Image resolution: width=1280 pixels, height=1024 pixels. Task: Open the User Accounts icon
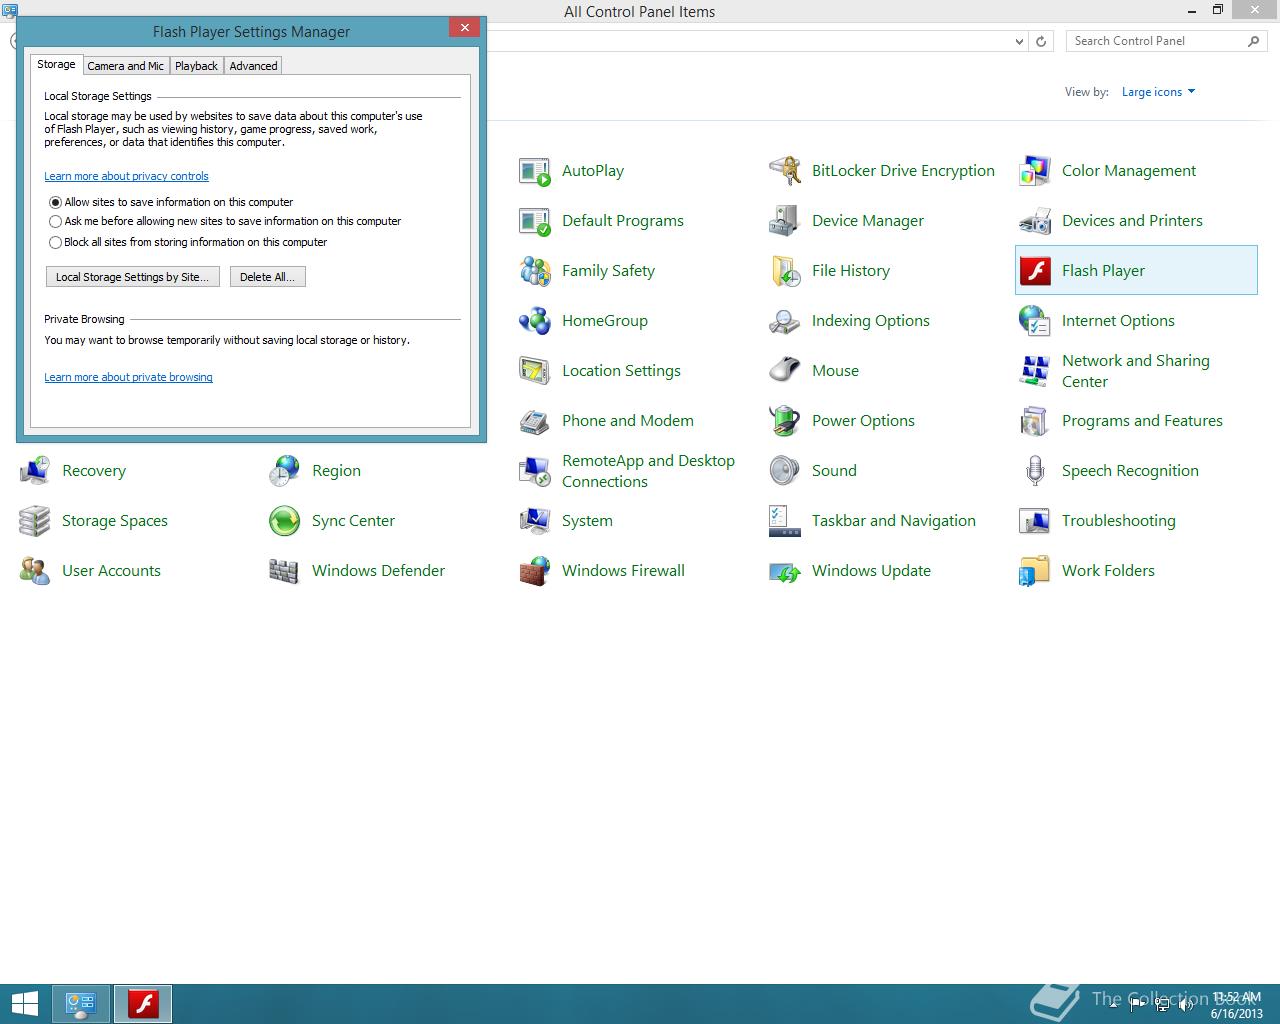click(35, 571)
